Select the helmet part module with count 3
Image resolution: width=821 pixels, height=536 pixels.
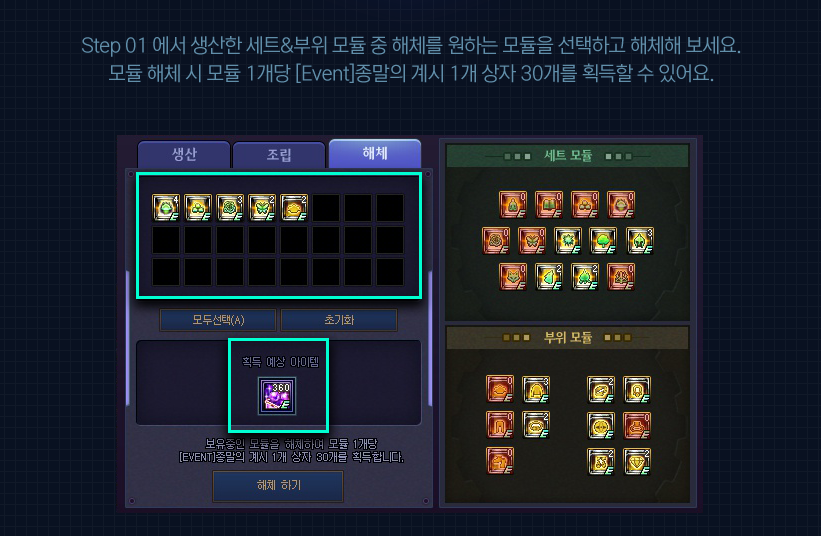[536, 389]
